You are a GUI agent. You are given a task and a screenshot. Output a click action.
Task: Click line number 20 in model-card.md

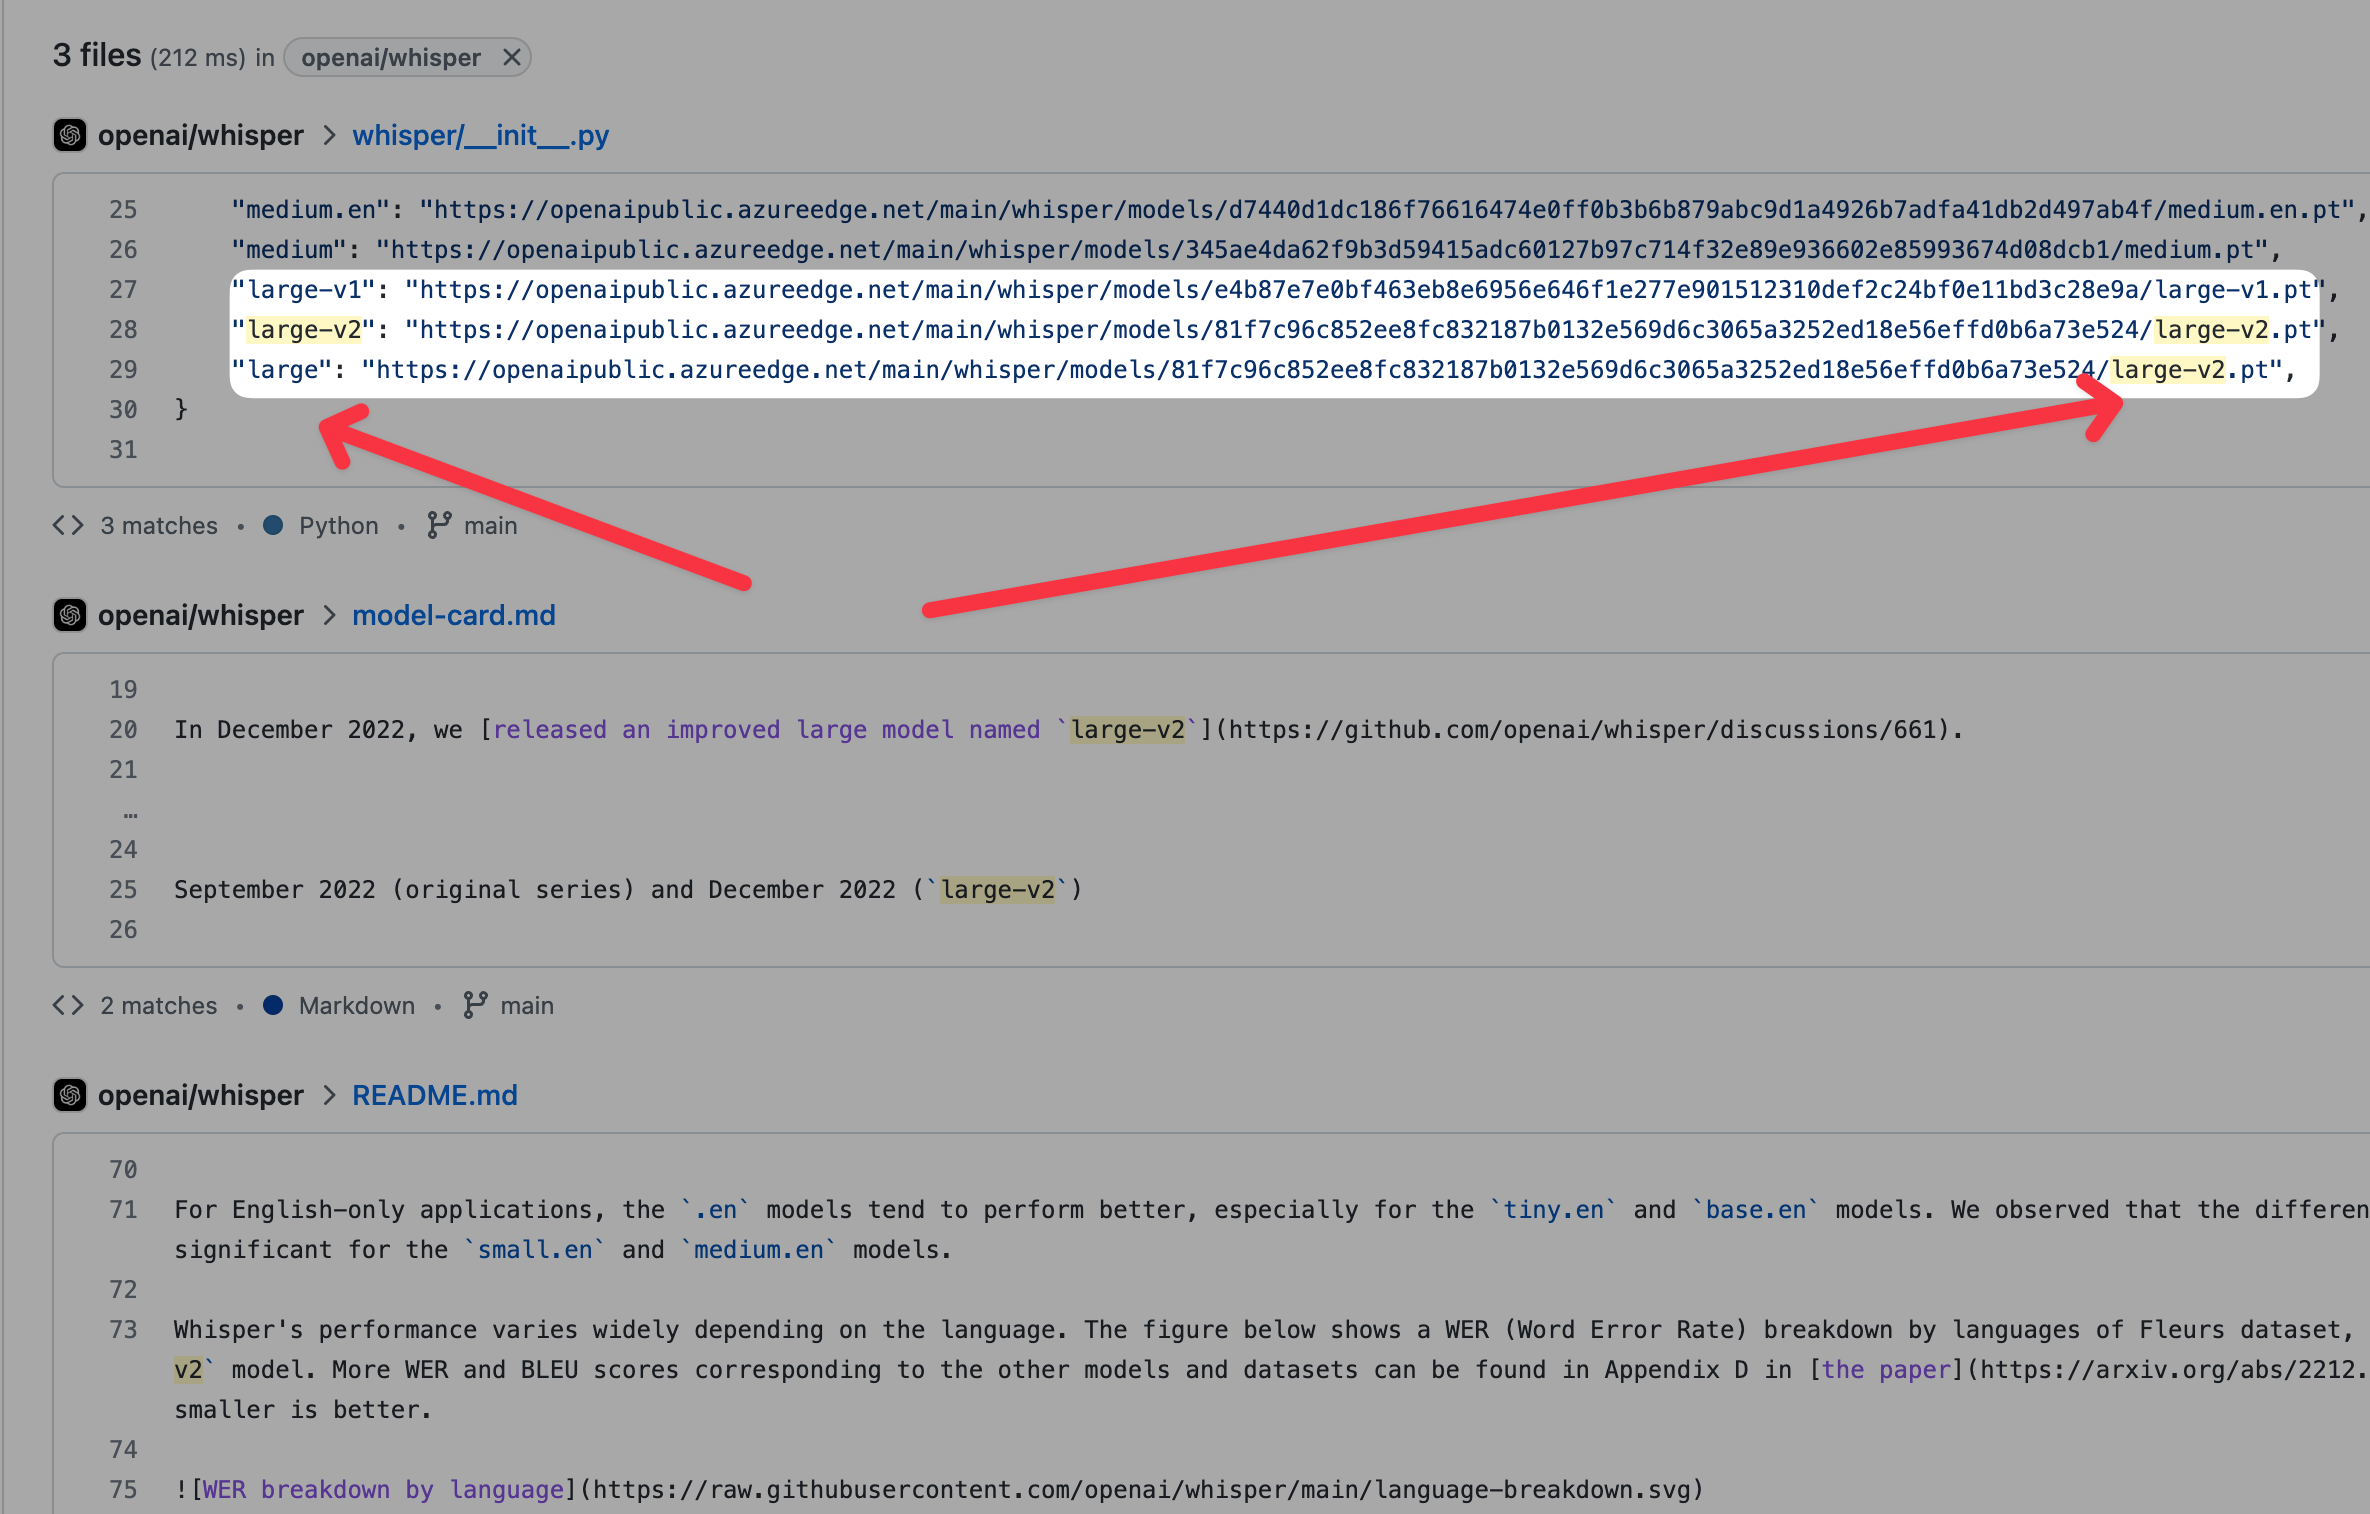pos(123,729)
